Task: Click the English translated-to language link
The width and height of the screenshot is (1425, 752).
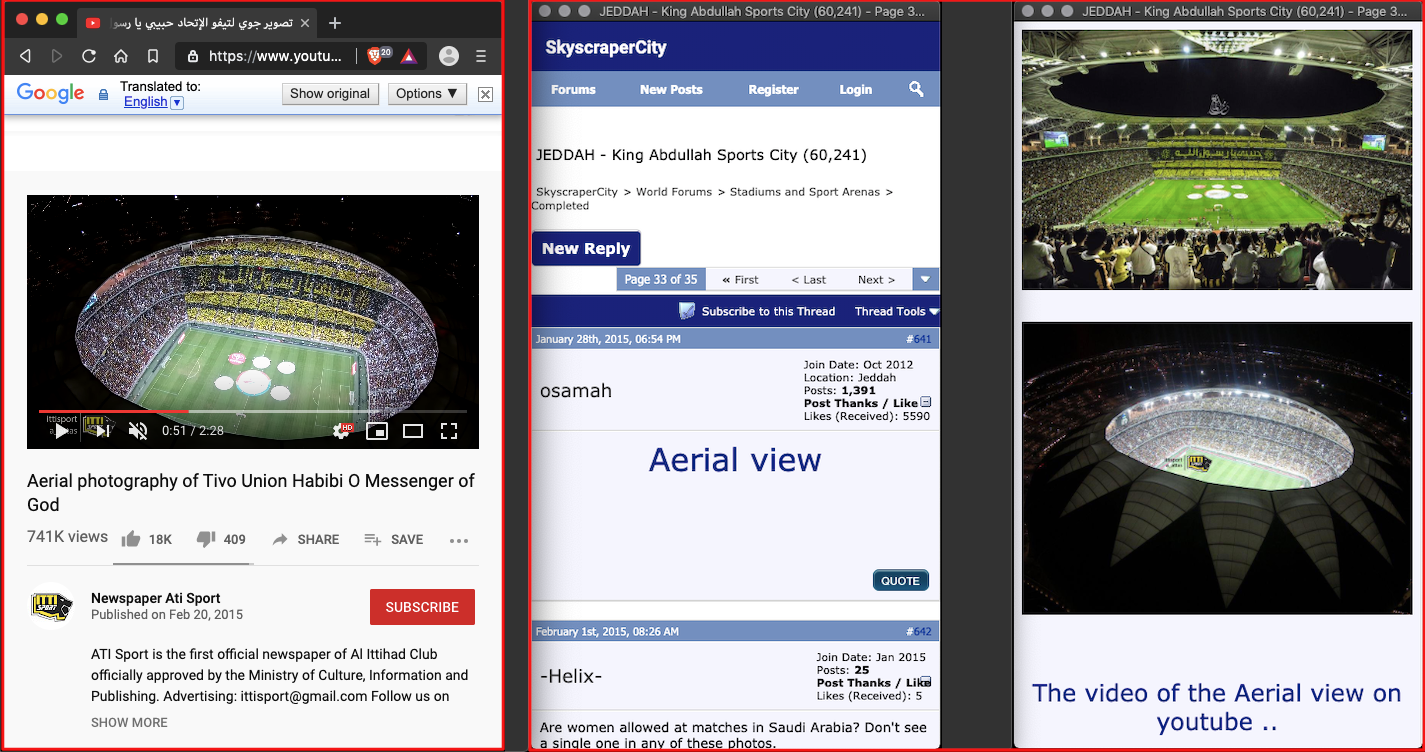Action: tap(145, 102)
